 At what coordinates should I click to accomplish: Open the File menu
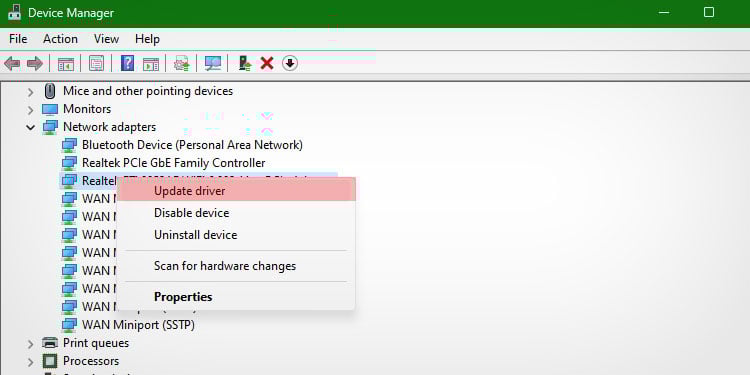click(x=18, y=39)
